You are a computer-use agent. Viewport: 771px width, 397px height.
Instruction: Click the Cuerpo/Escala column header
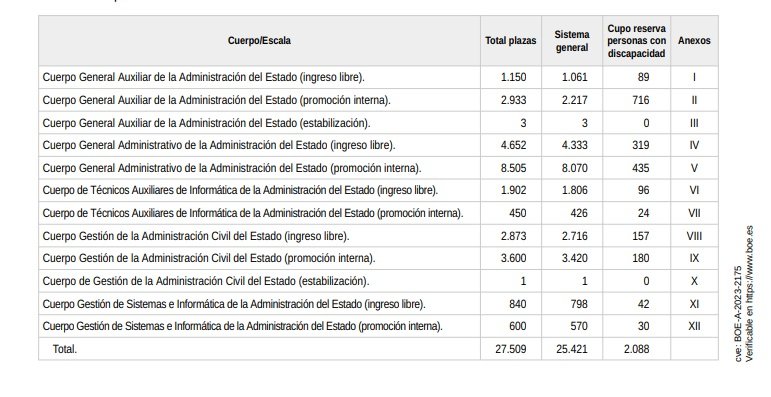click(x=259, y=41)
